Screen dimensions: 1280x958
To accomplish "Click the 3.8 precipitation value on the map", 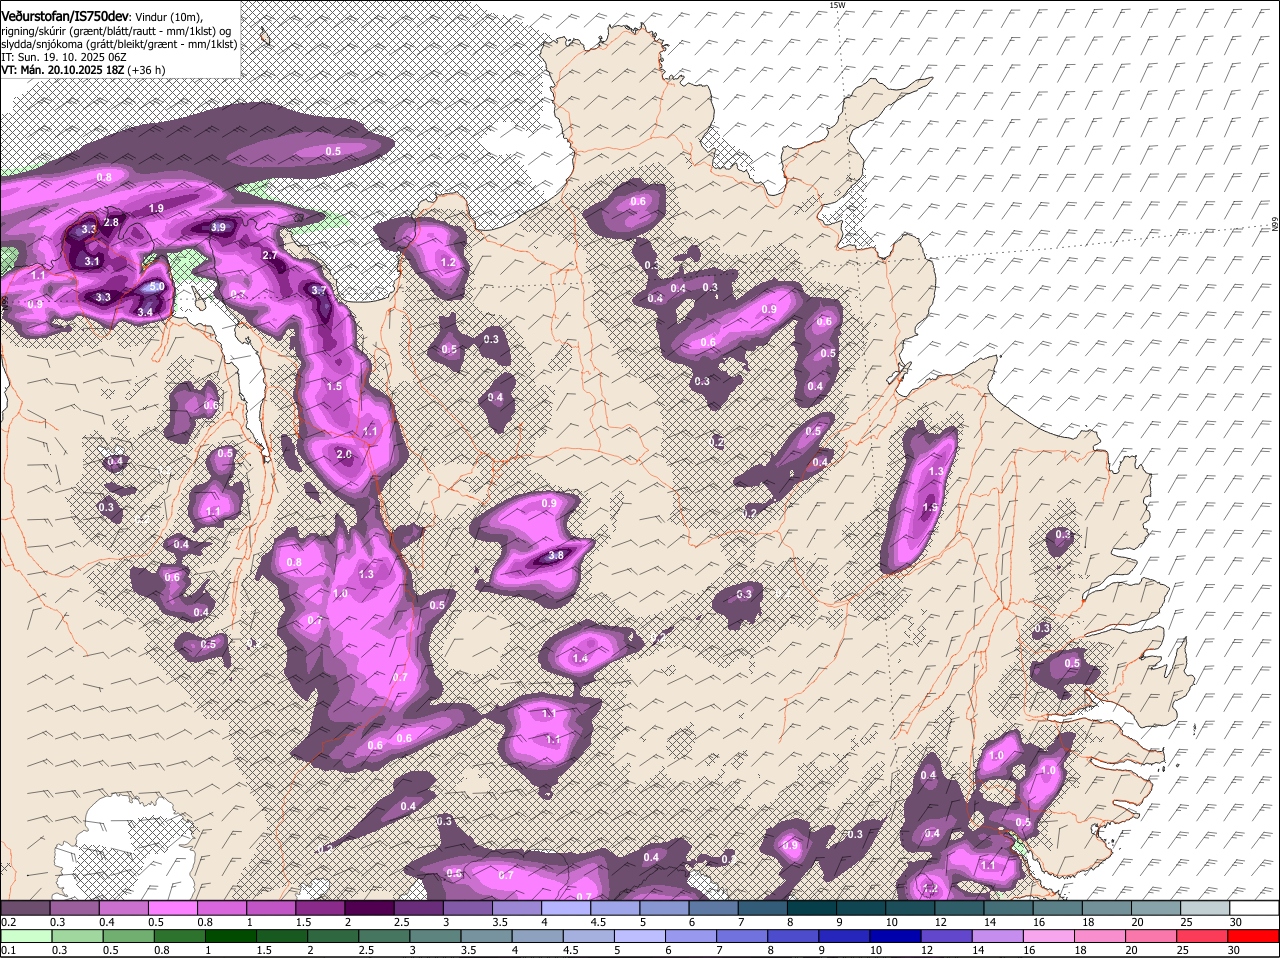I will click(x=556, y=555).
